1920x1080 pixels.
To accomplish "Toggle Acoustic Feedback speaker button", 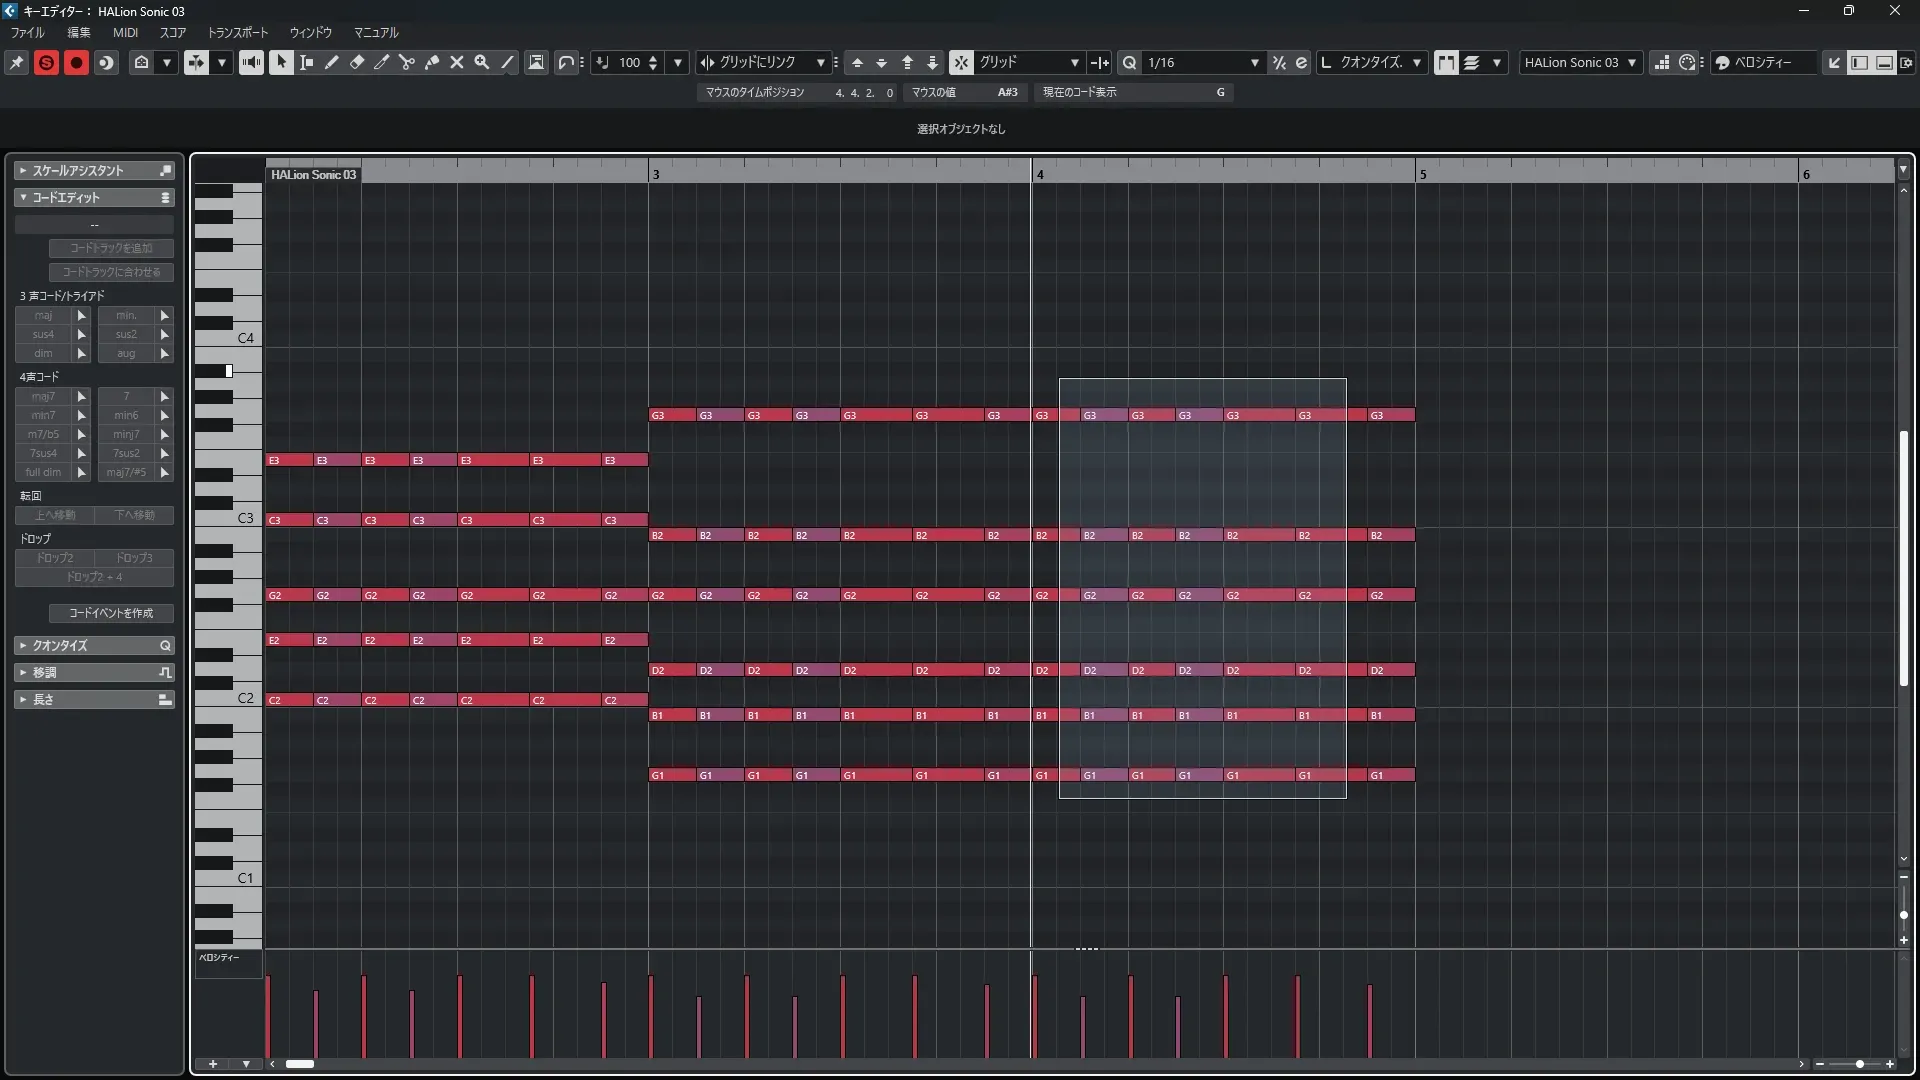I will pyautogui.click(x=251, y=62).
